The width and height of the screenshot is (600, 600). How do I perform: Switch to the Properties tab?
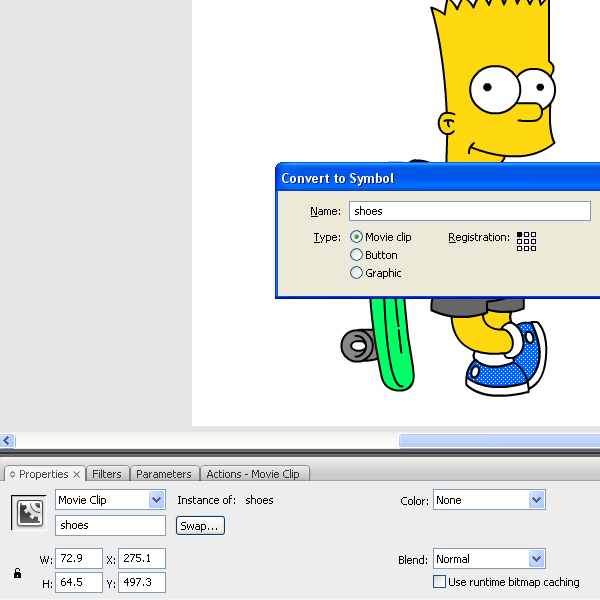[x=43, y=474]
